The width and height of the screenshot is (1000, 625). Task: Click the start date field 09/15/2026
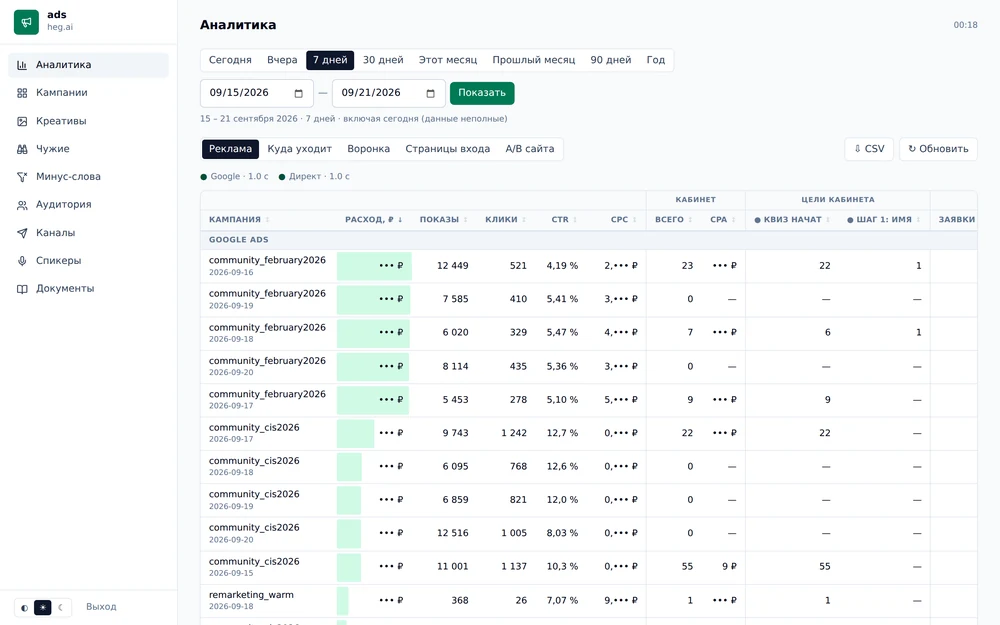coord(257,93)
